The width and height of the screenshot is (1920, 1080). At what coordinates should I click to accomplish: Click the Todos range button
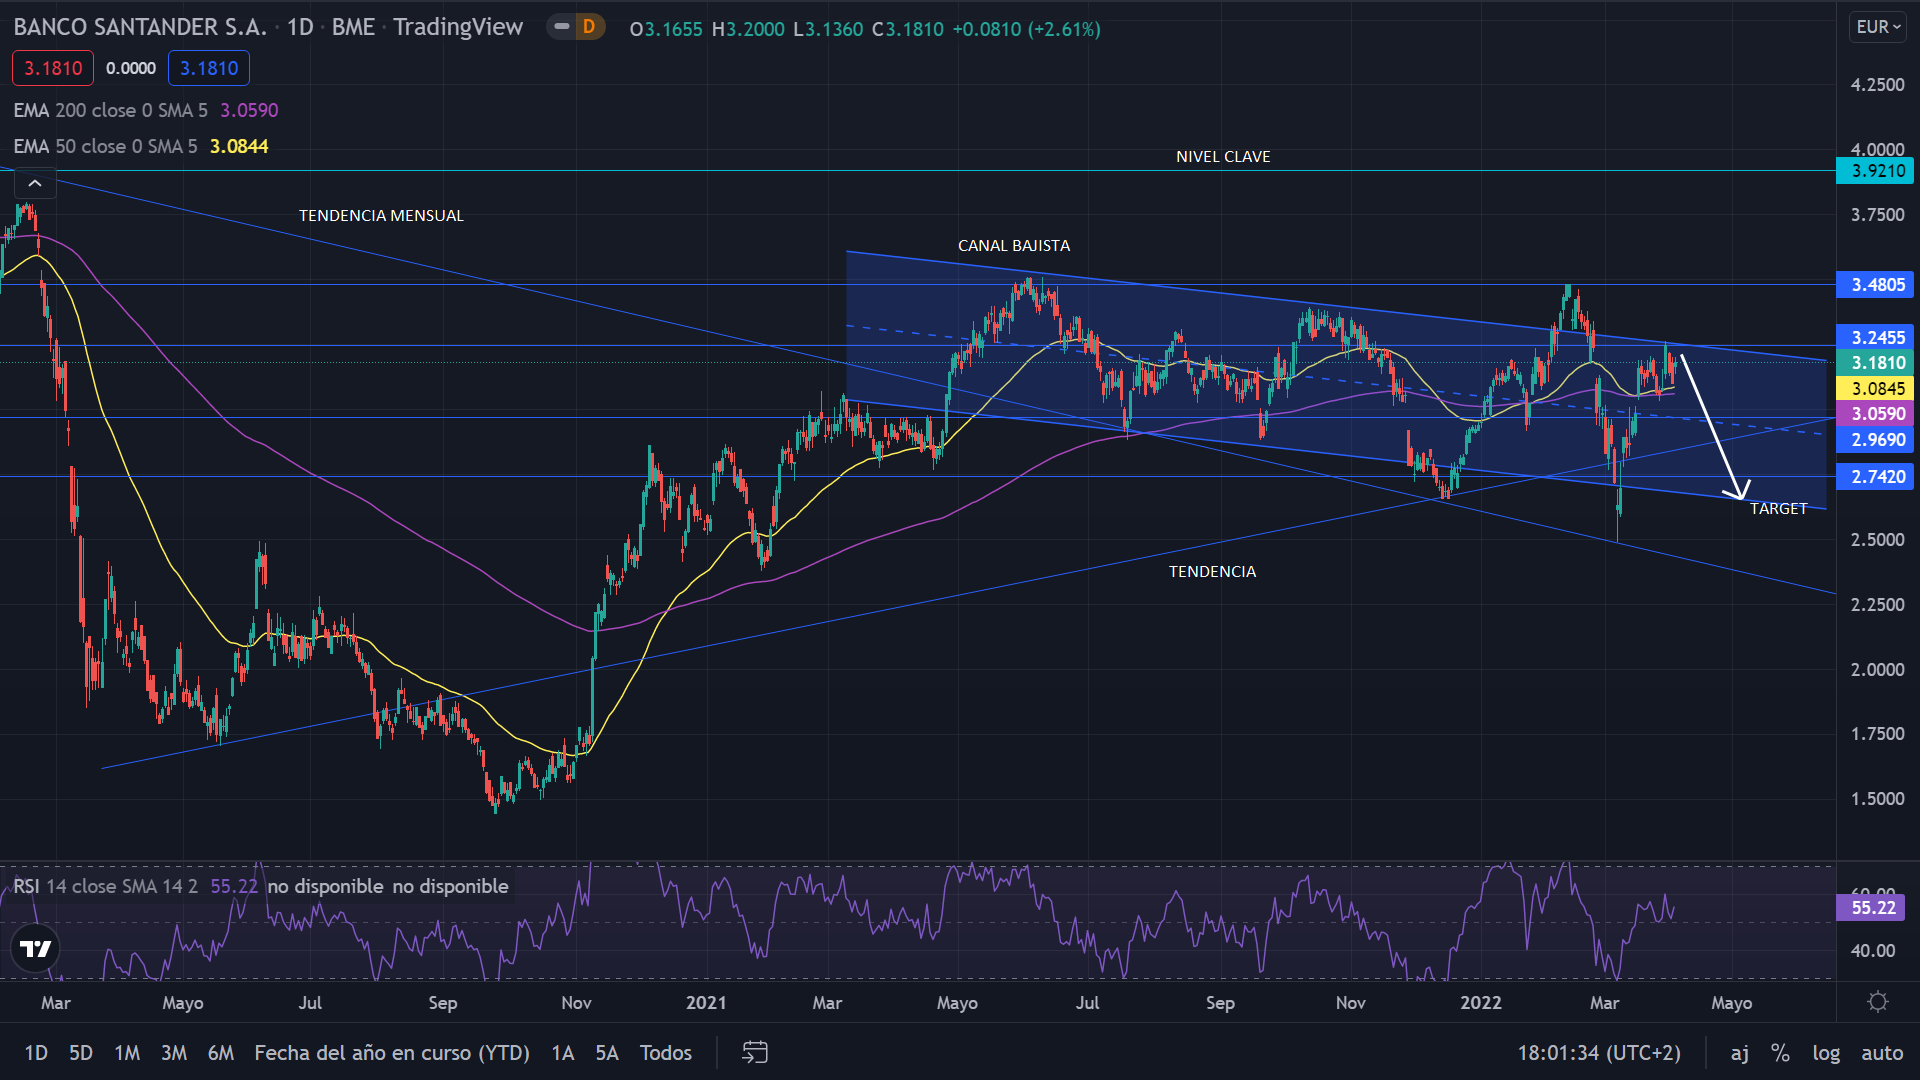coord(666,1052)
